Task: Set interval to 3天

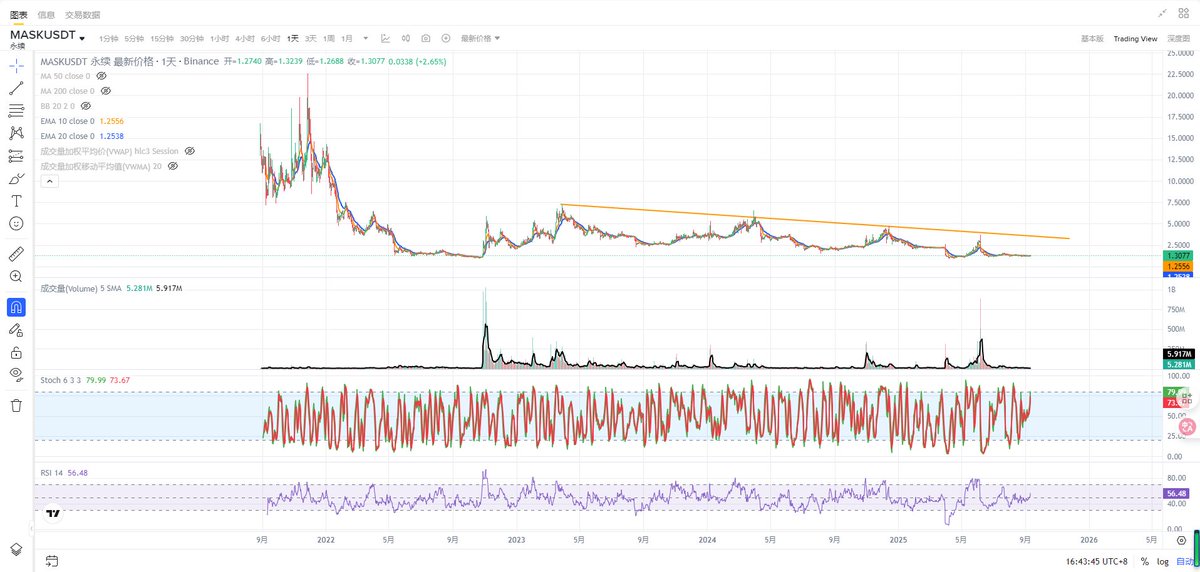Action: [x=311, y=38]
